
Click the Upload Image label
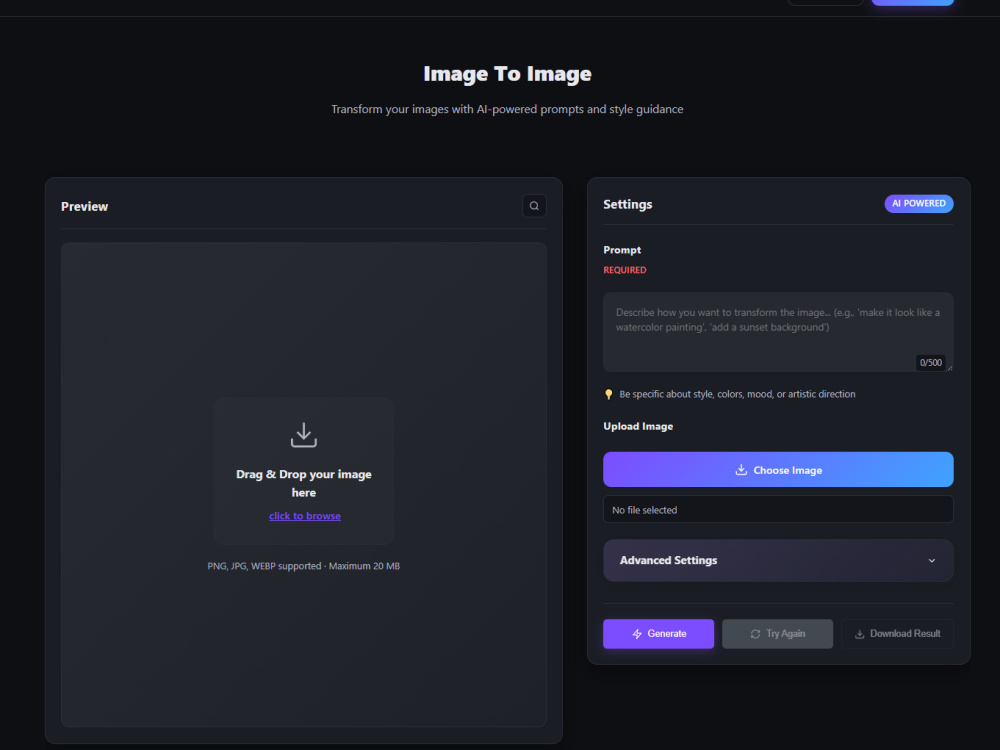click(638, 427)
